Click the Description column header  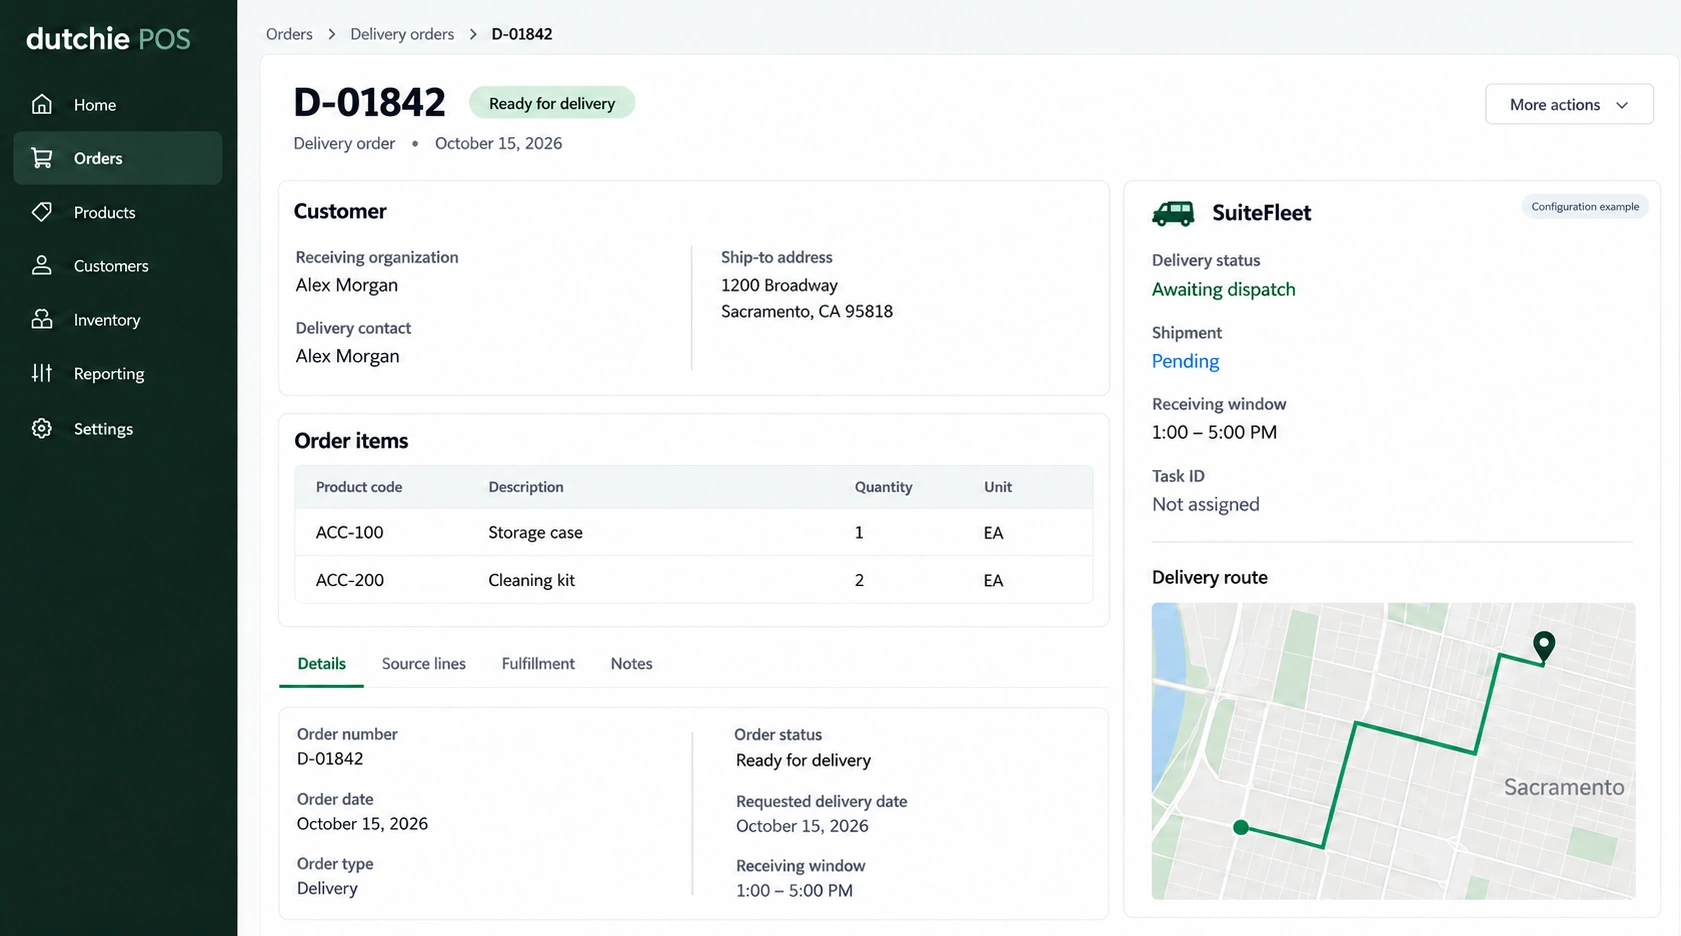pos(526,487)
